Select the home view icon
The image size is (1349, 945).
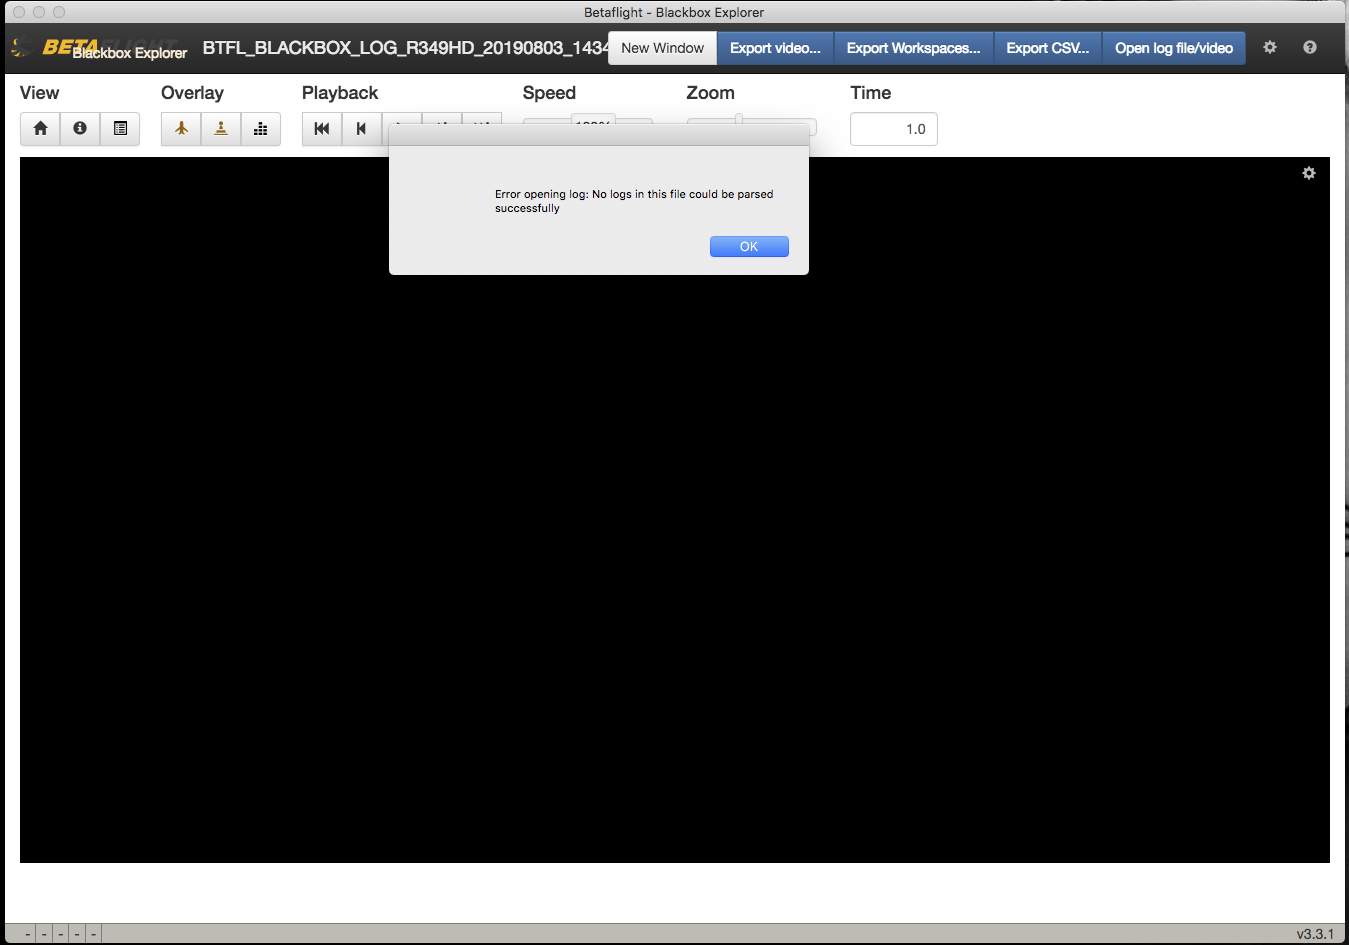pos(40,128)
